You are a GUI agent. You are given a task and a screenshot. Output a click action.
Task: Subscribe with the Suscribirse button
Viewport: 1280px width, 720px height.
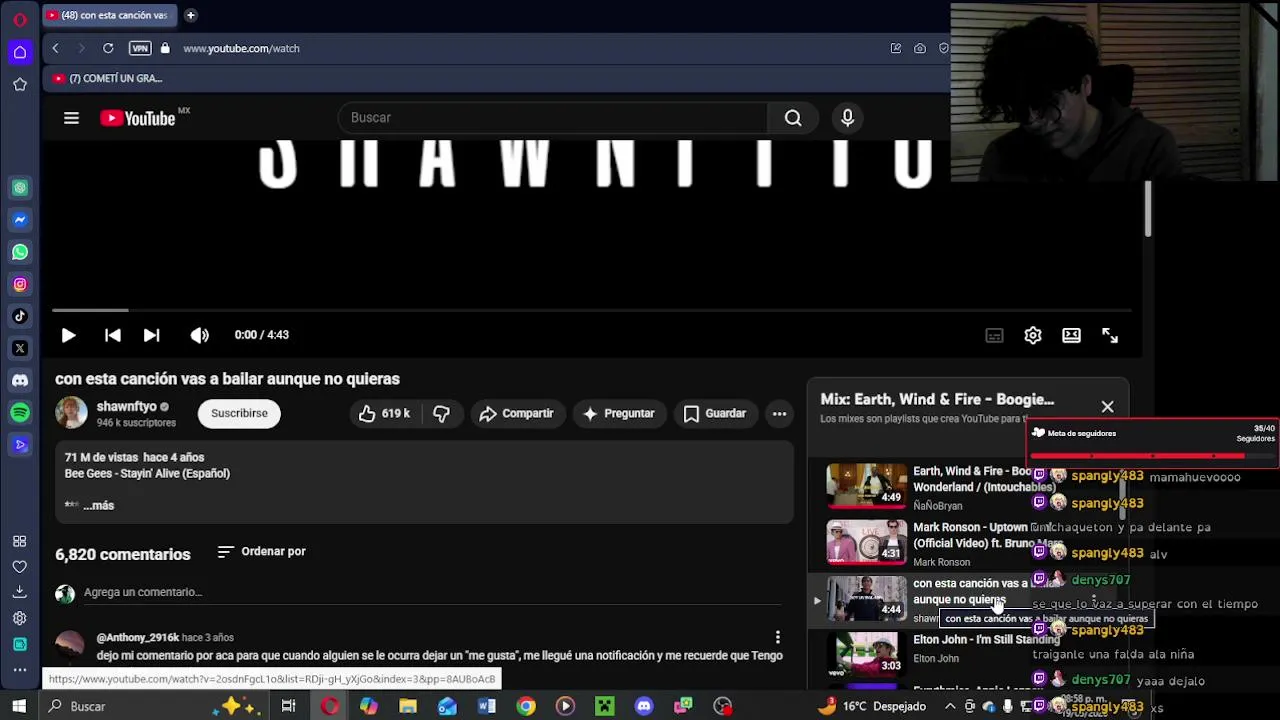pyautogui.click(x=239, y=413)
